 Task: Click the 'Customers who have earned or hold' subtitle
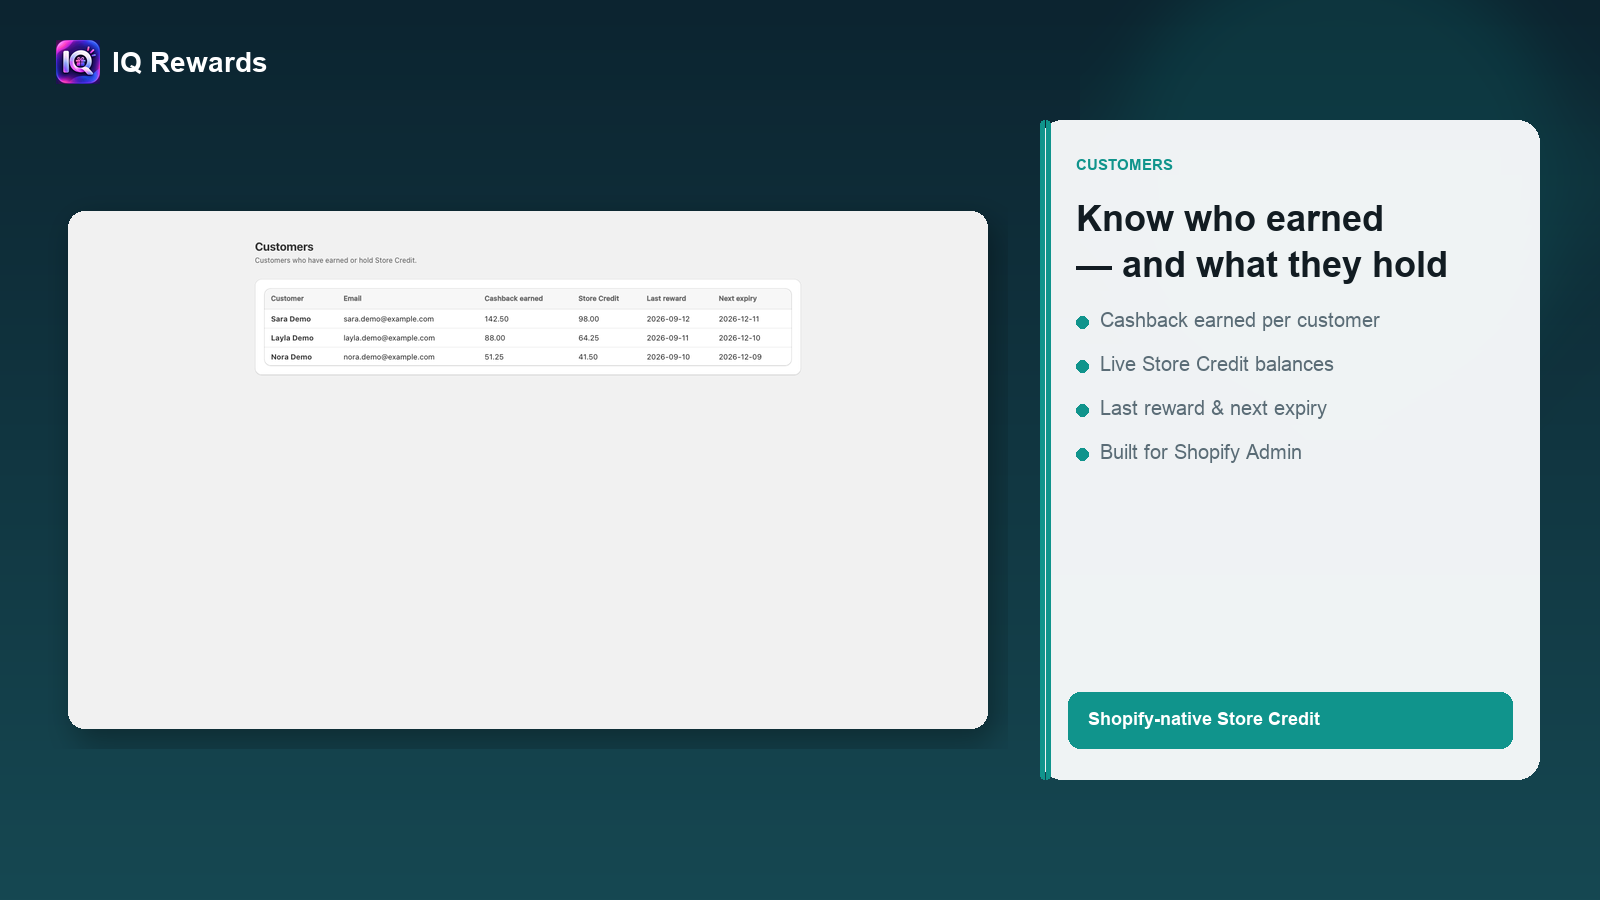[335, 260]
